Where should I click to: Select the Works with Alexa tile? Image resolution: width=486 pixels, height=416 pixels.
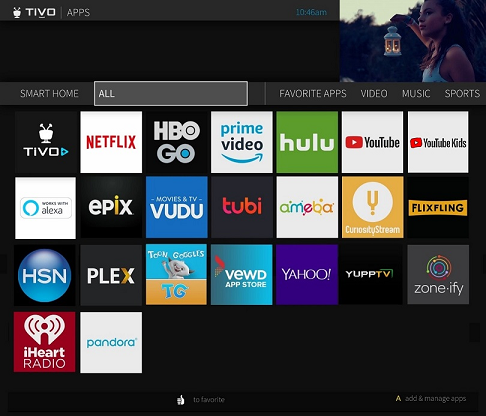tap(45, 208)
